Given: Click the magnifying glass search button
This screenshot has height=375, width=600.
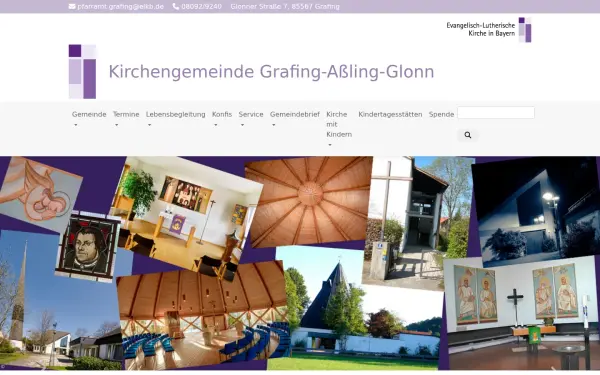Looking at the screenshot, I should [x=468, y=135].
